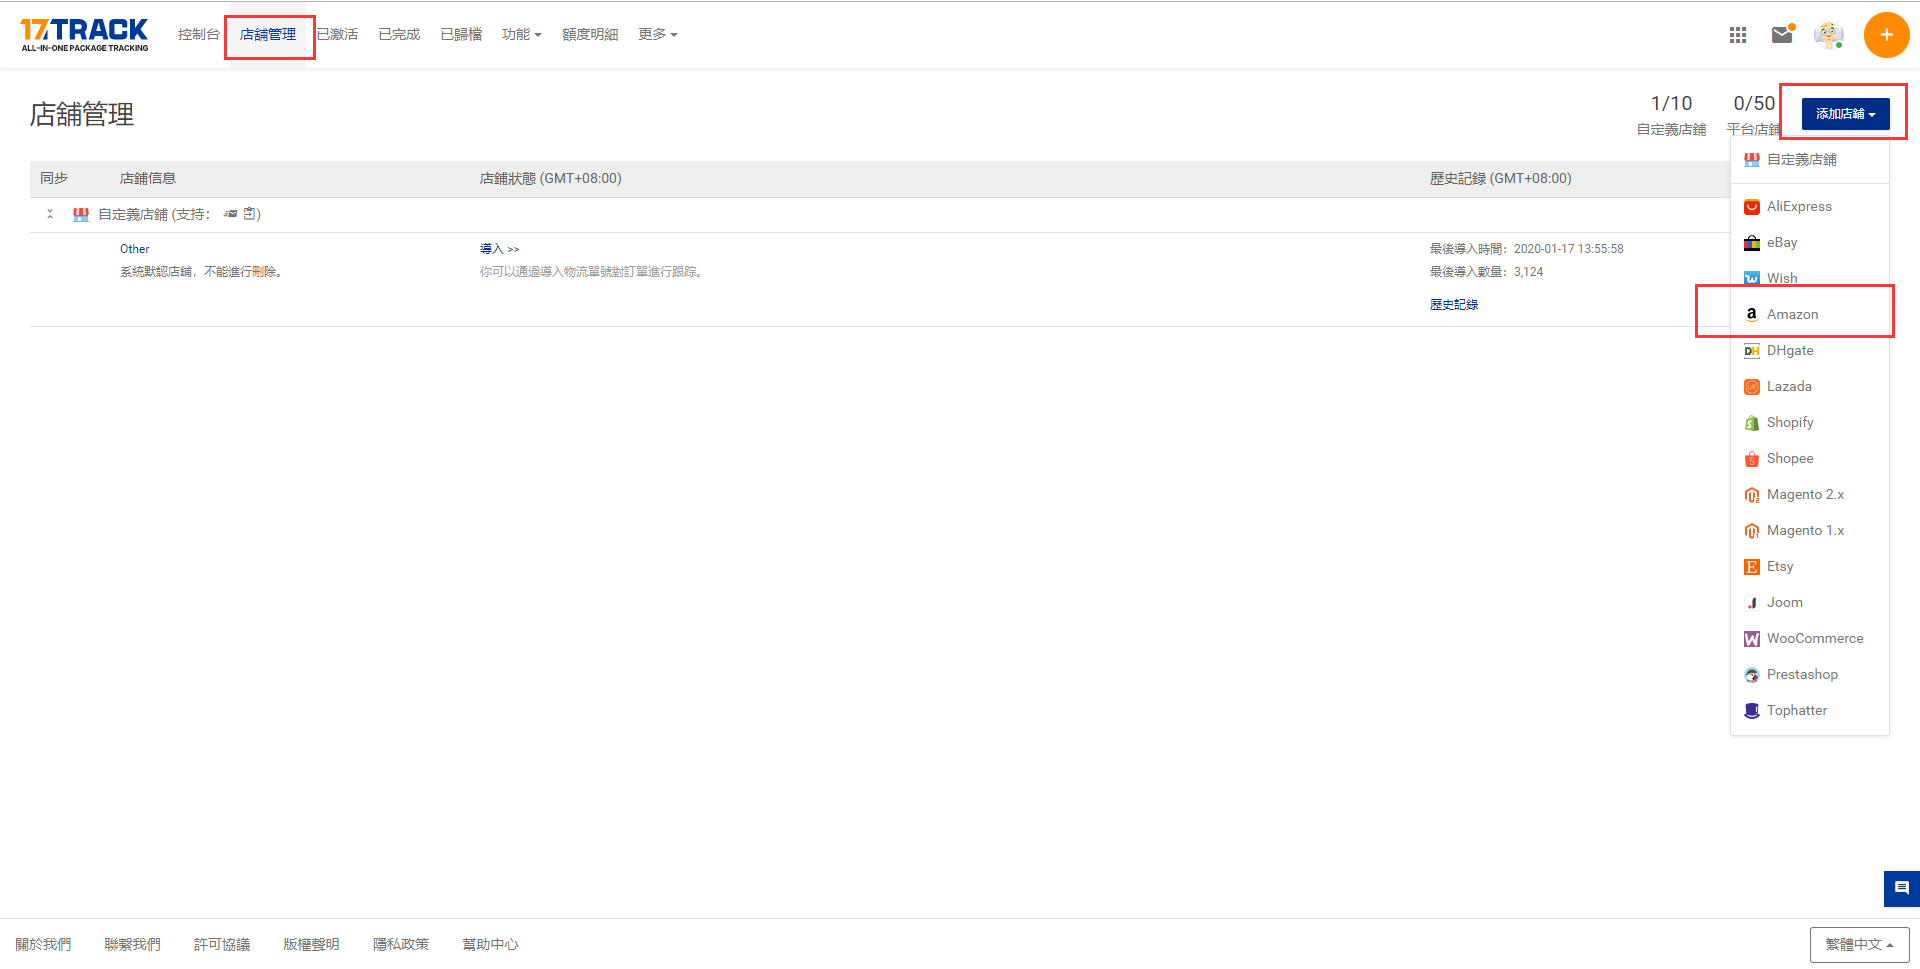Screen dimensions: 1920x969
Task: Click the 店鋪管理 page heading
Action: tap(82, 114)
